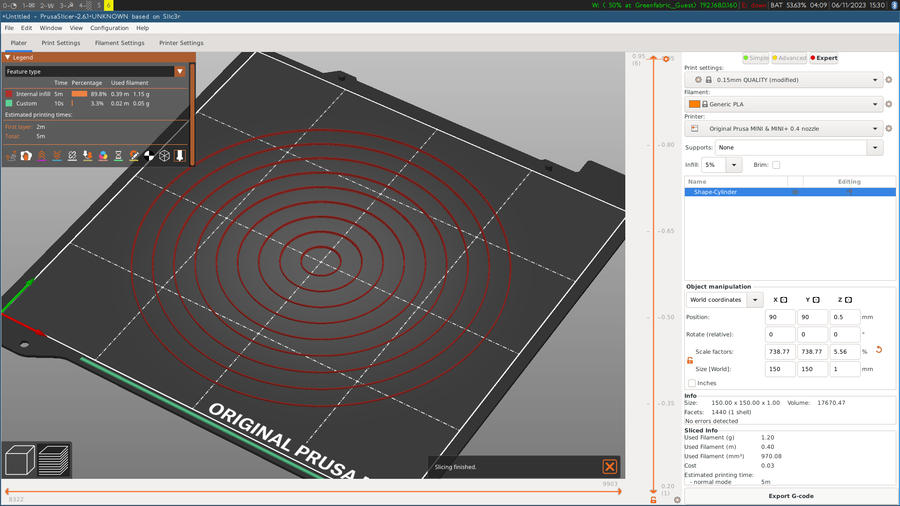Open Generic PLA filament dropdown
The image size is (900, 506).
click(784, 104)
